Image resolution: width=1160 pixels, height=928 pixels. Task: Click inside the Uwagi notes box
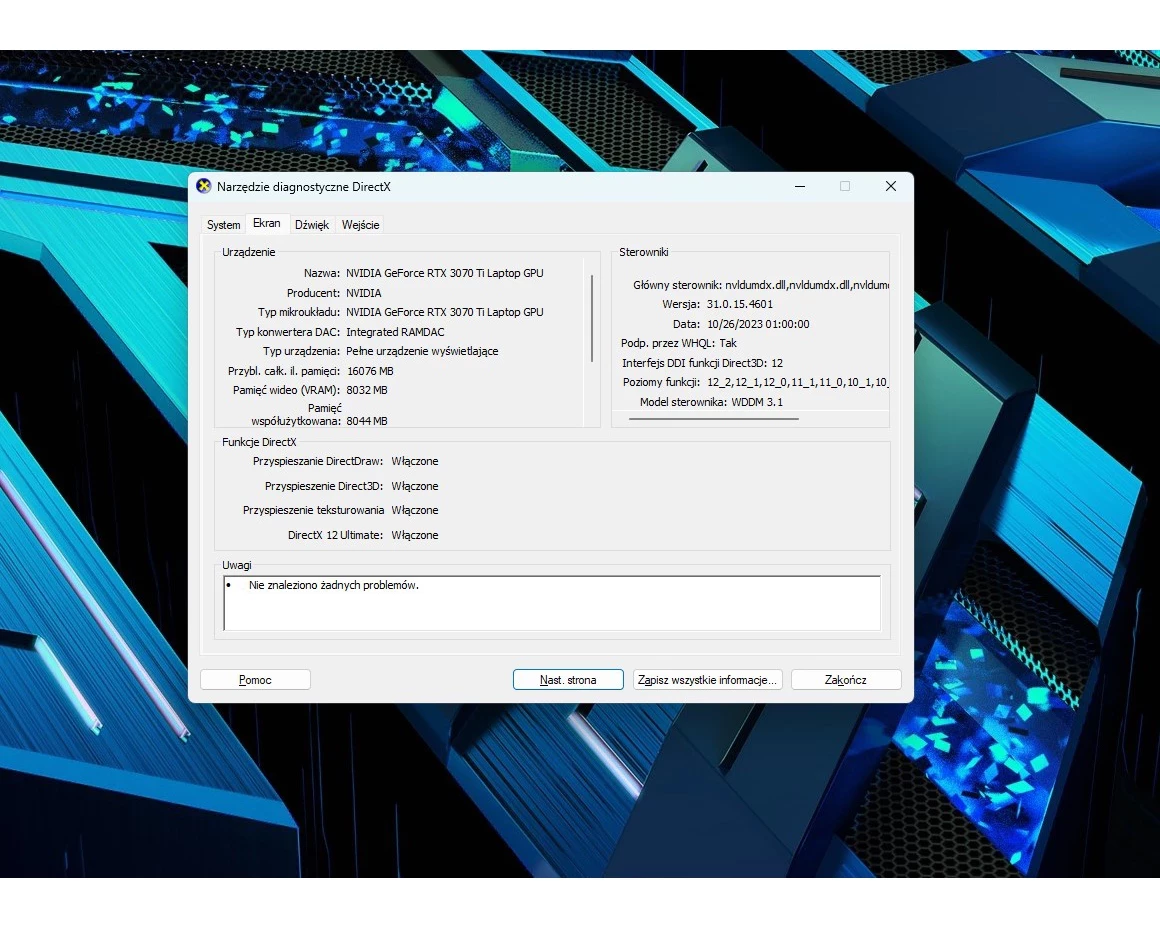552,603
